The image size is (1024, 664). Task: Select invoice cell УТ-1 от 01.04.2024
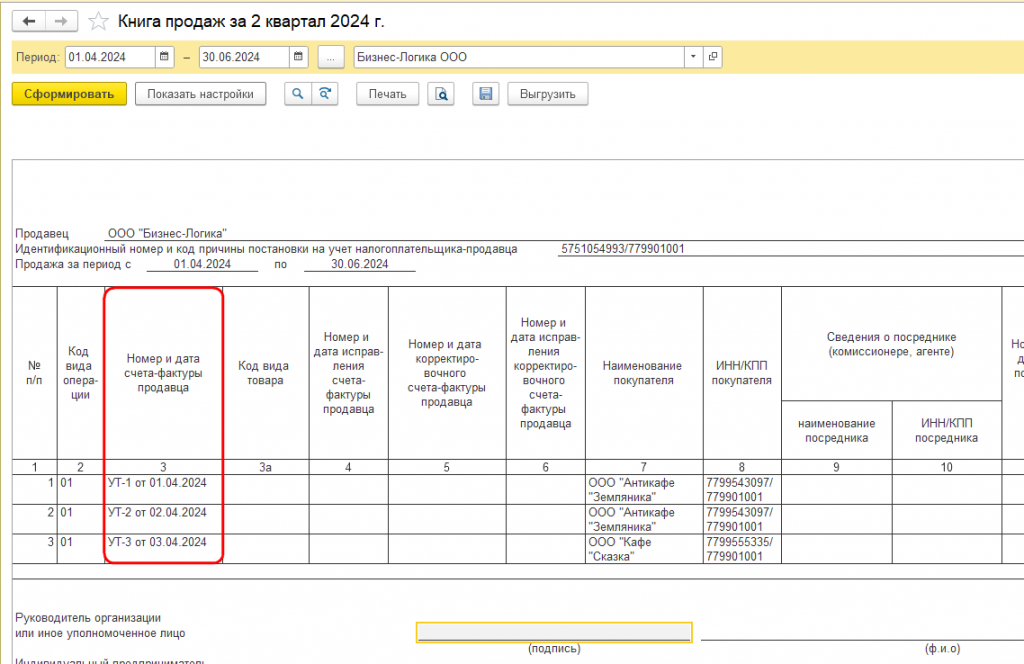pos(163,490)
